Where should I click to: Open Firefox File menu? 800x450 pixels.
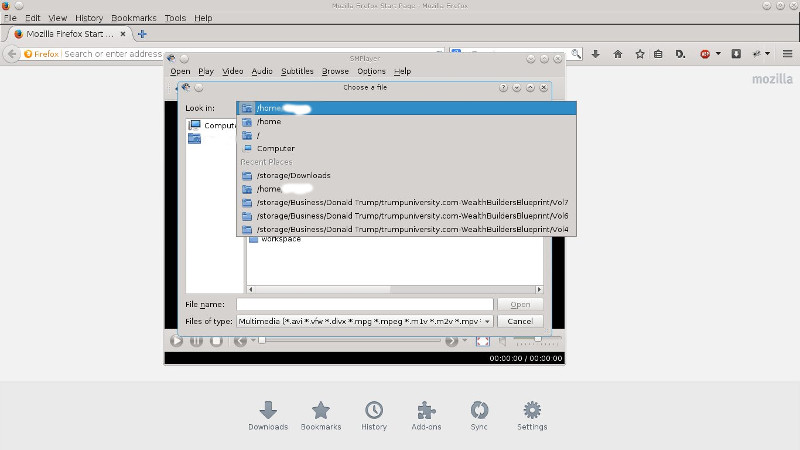(x=10, y=18)
